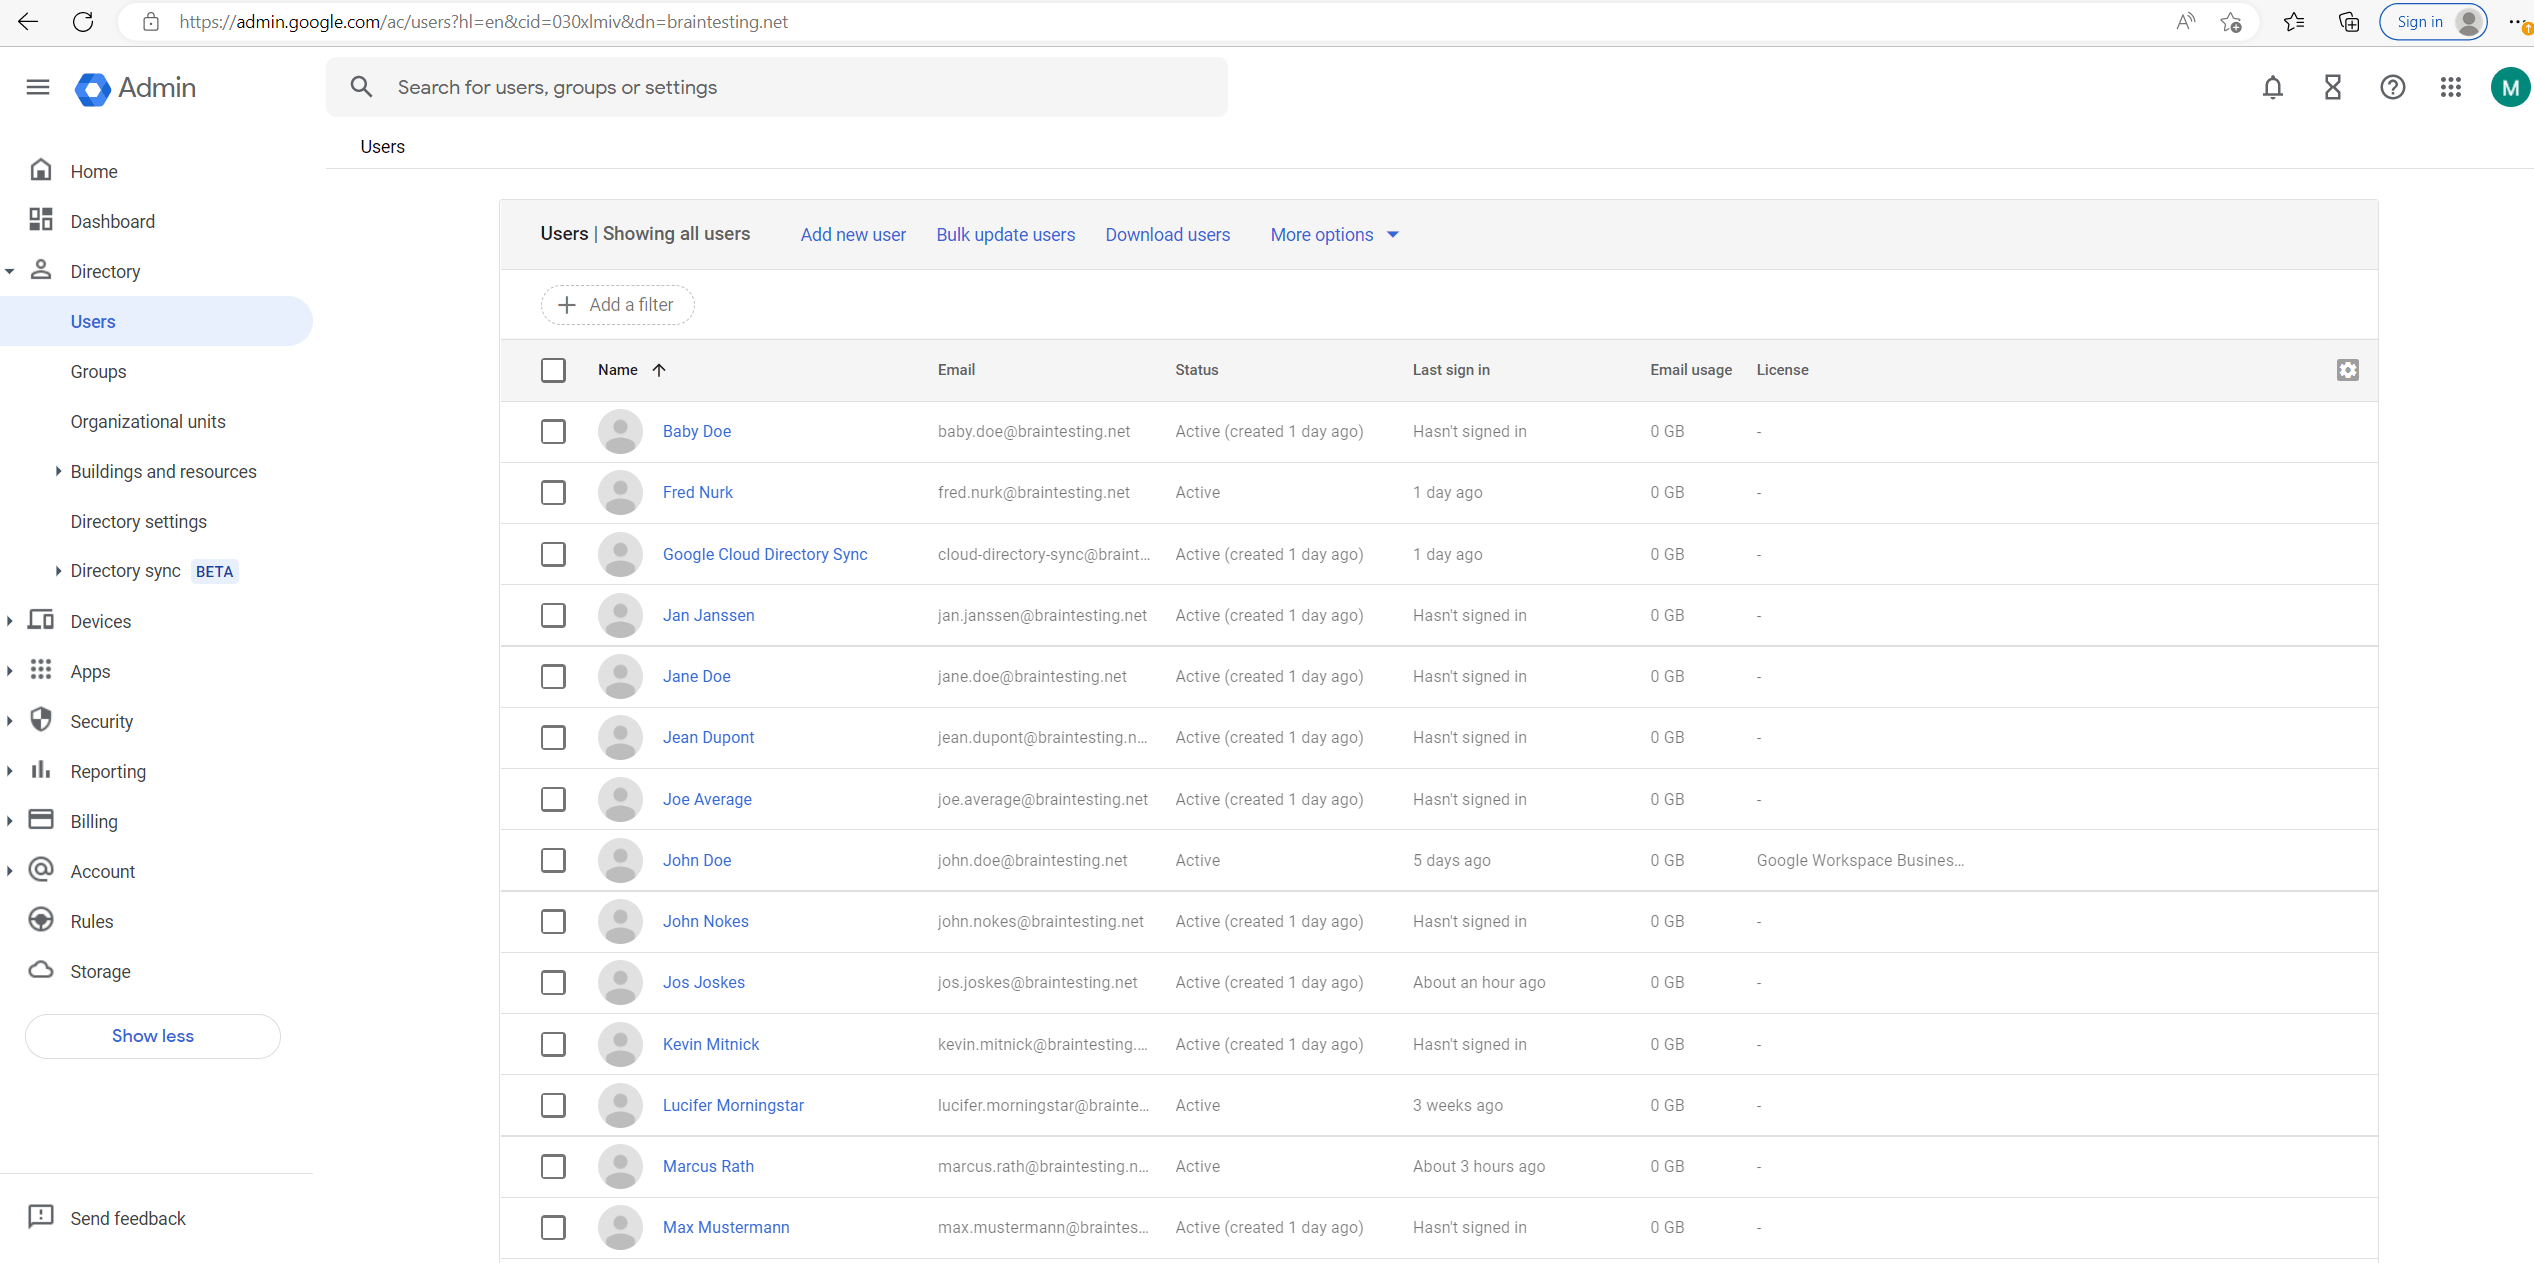Check the checkbox next to Baby Doe
The height and width of the screenshot is (1263, 2534).
point(553,431)
